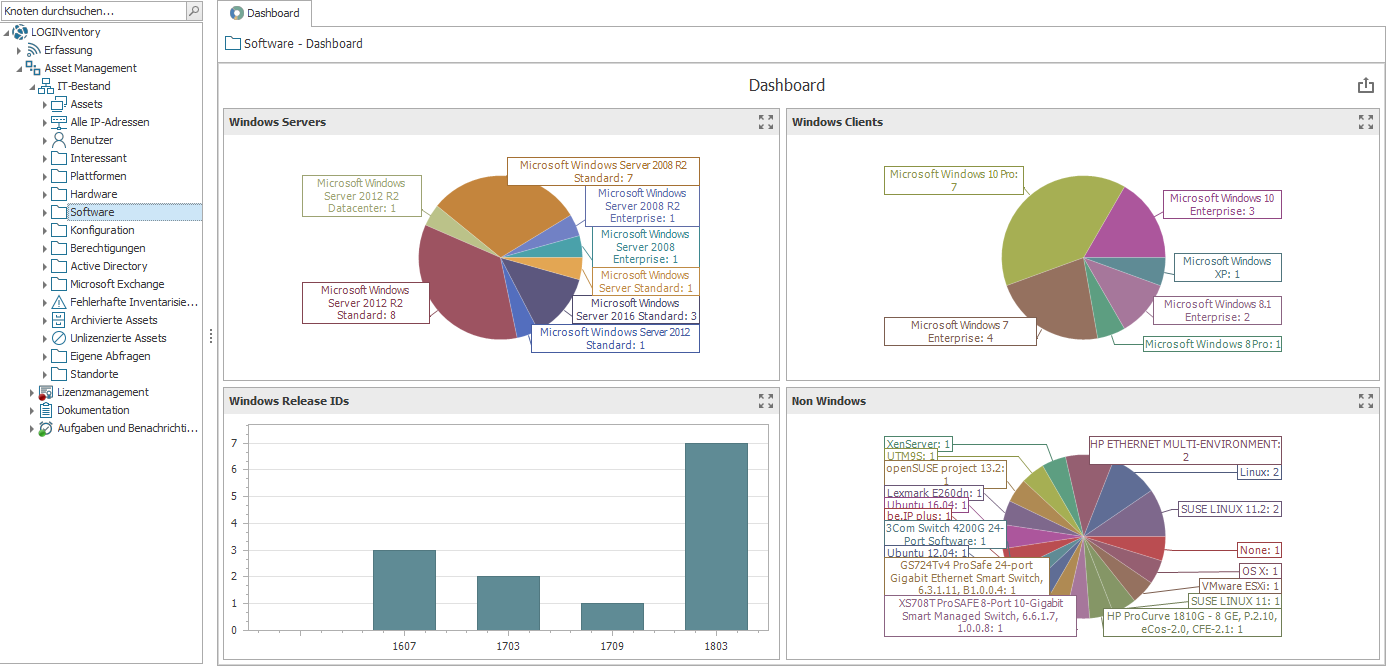This screenshot has height=668, width=1388.
Task: Click the Dashboard tab disc icon
Action: (236, 13)
